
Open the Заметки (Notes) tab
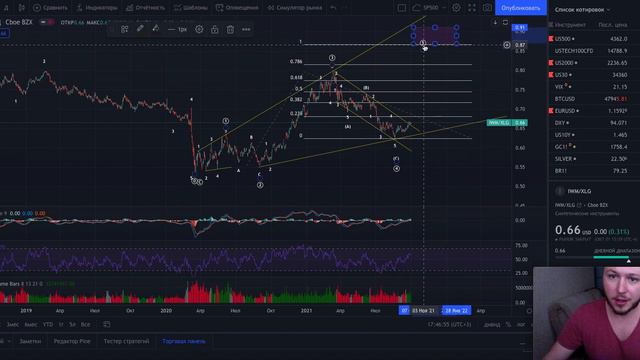[x=30, y=341]
